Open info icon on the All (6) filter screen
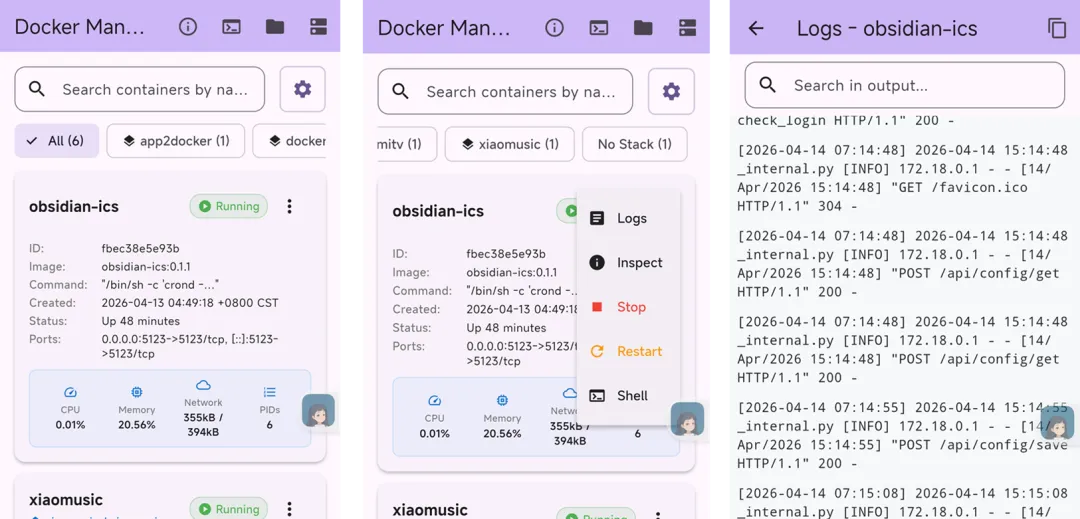 click(188, 27)
